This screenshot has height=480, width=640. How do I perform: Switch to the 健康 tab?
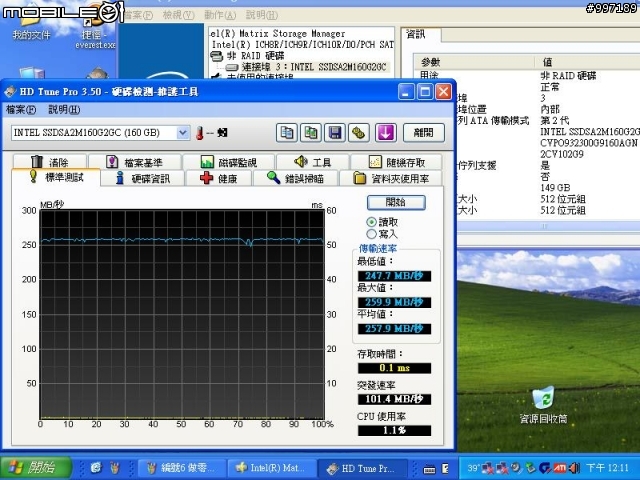pyautogui.click(x=219, y=178)
